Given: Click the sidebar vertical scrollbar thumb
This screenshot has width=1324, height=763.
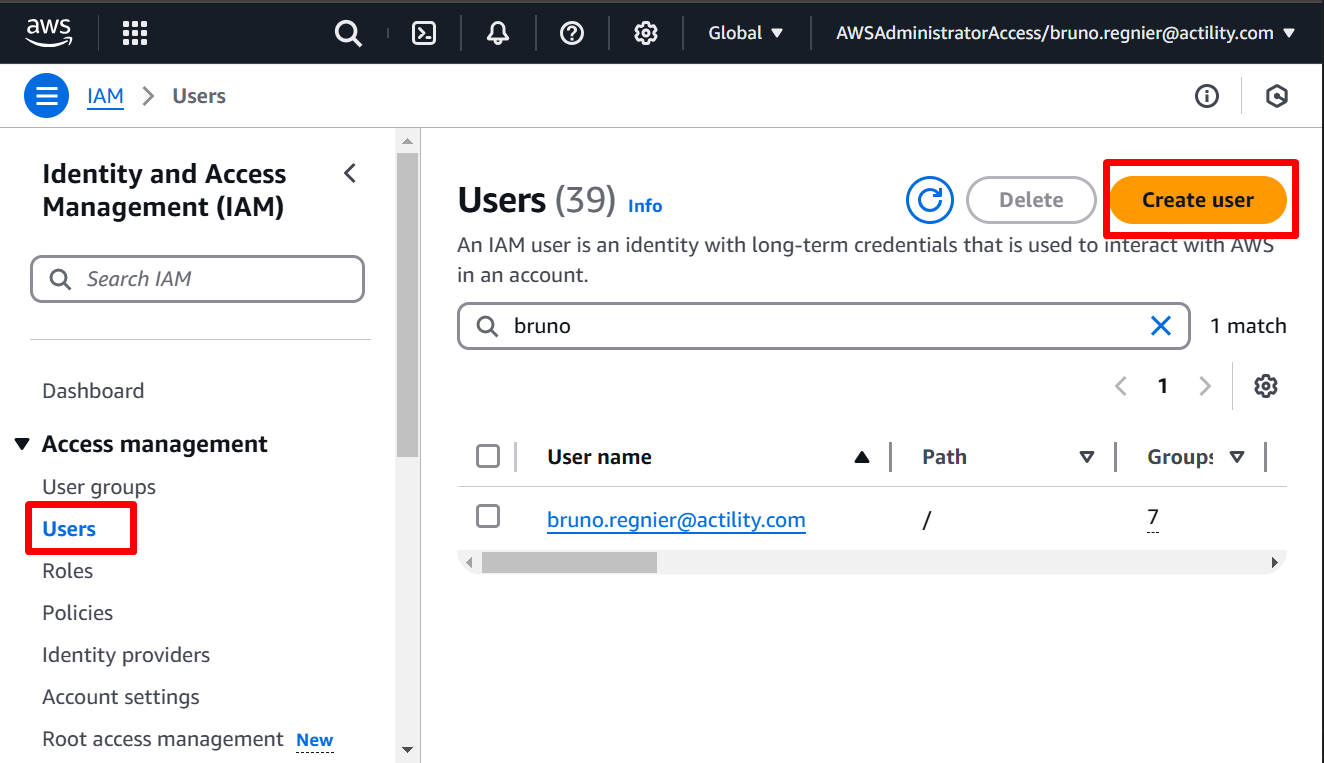Looking at the screenshot, I should (407, 304).
